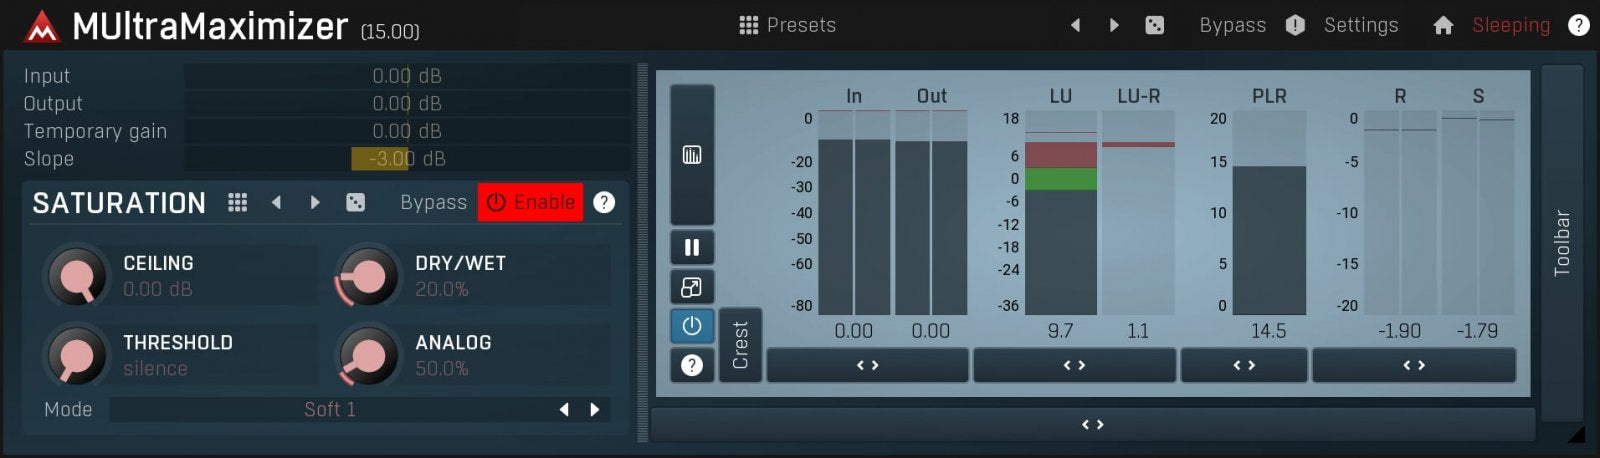Expand the In/Out meter width arrows

[867, 366]
